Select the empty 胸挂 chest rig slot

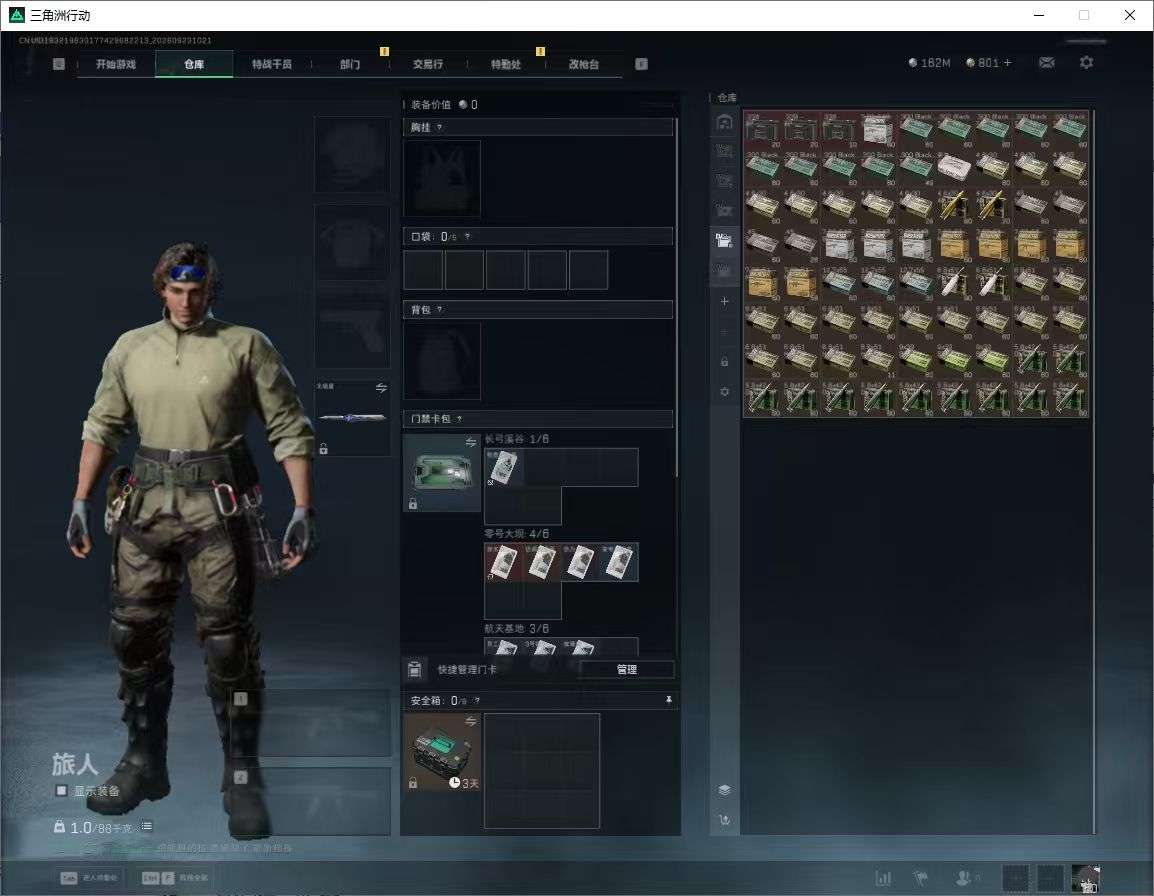click(442, 177)
